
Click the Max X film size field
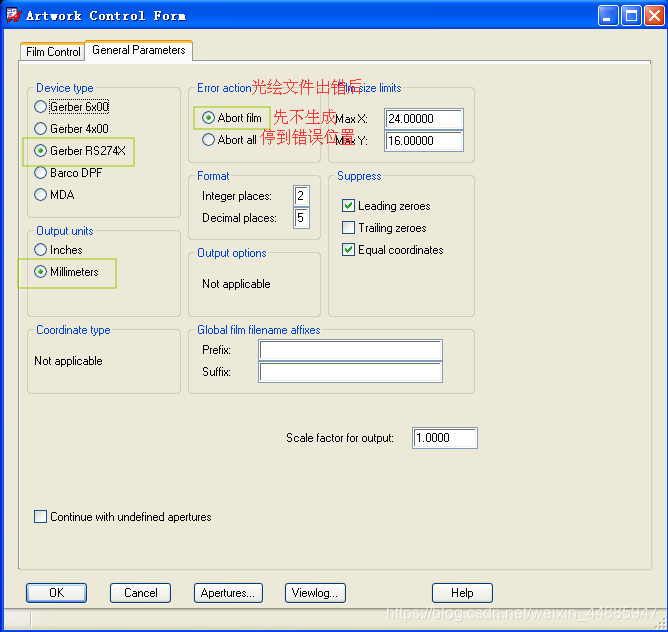pyautogui.click(x=424, y=119)
